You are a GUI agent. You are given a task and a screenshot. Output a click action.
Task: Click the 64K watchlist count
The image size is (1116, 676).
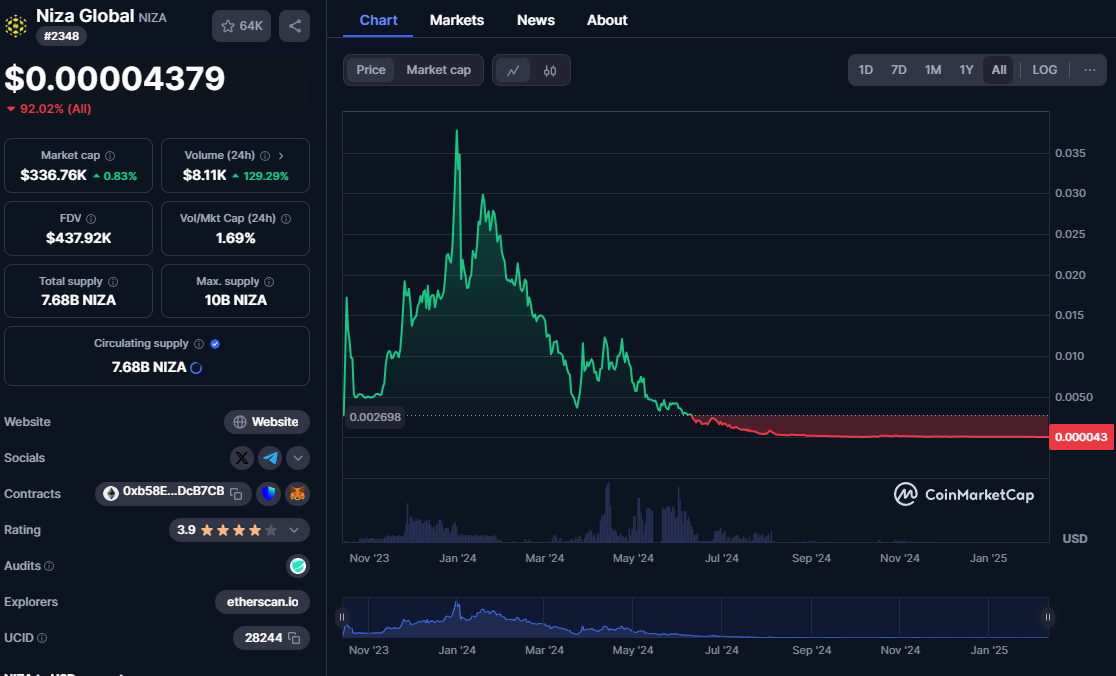[251, 26]
